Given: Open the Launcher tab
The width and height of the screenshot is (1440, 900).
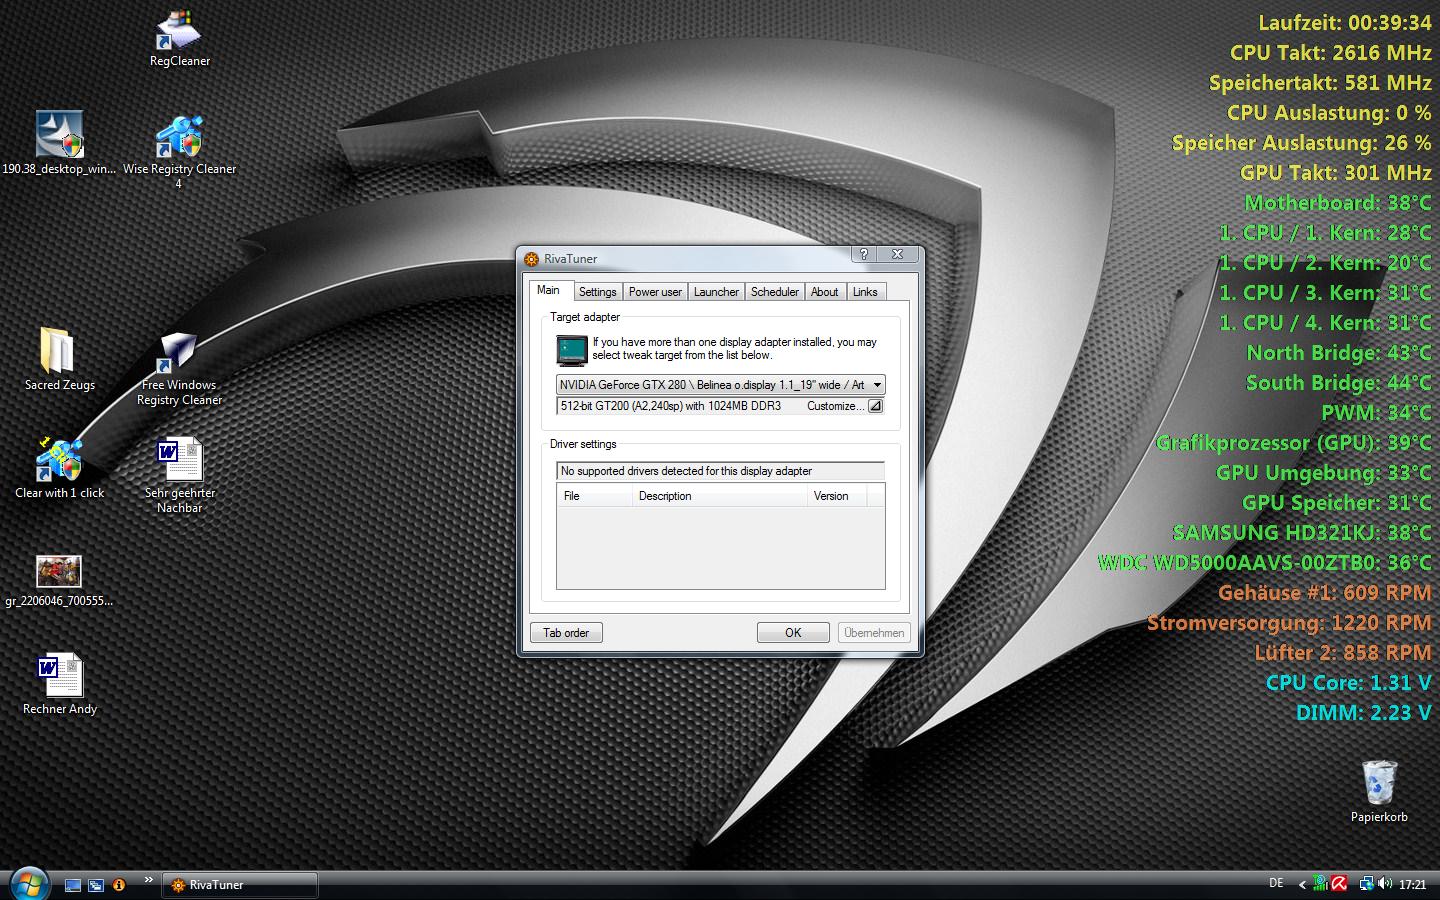Looking at the screenshot, I should [716, 292].
